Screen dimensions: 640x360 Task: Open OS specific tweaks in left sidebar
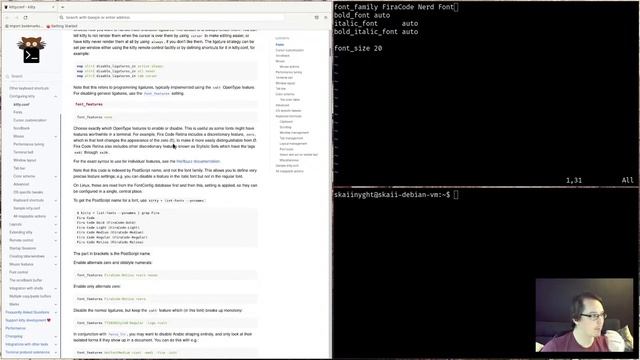pos(28,192)
